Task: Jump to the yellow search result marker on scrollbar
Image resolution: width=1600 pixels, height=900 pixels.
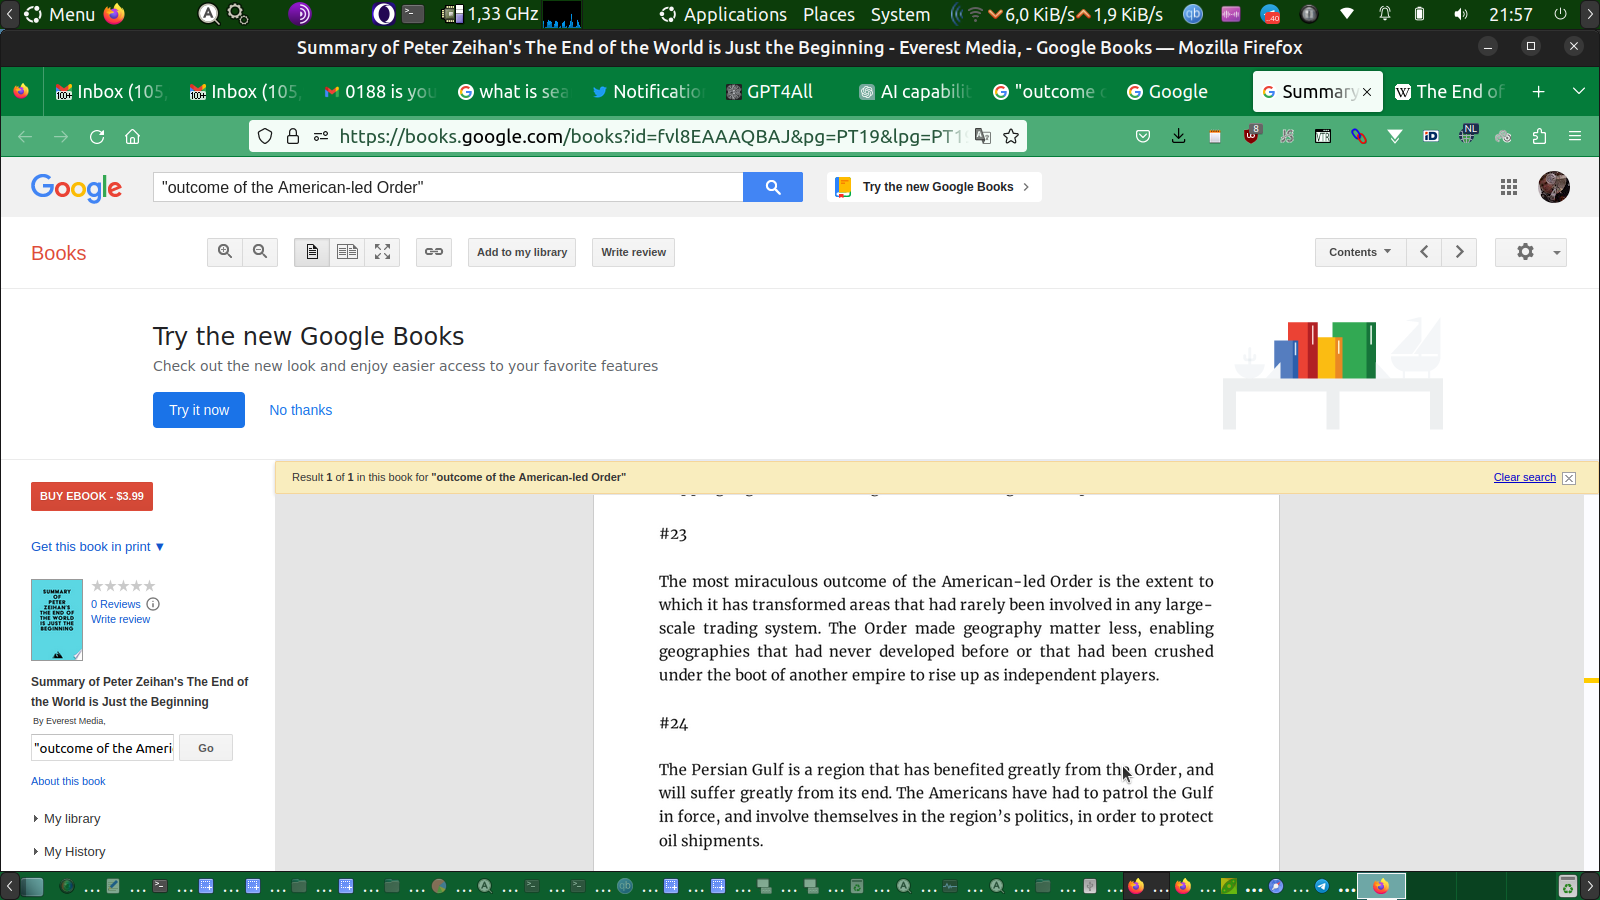Action: 1591,680
